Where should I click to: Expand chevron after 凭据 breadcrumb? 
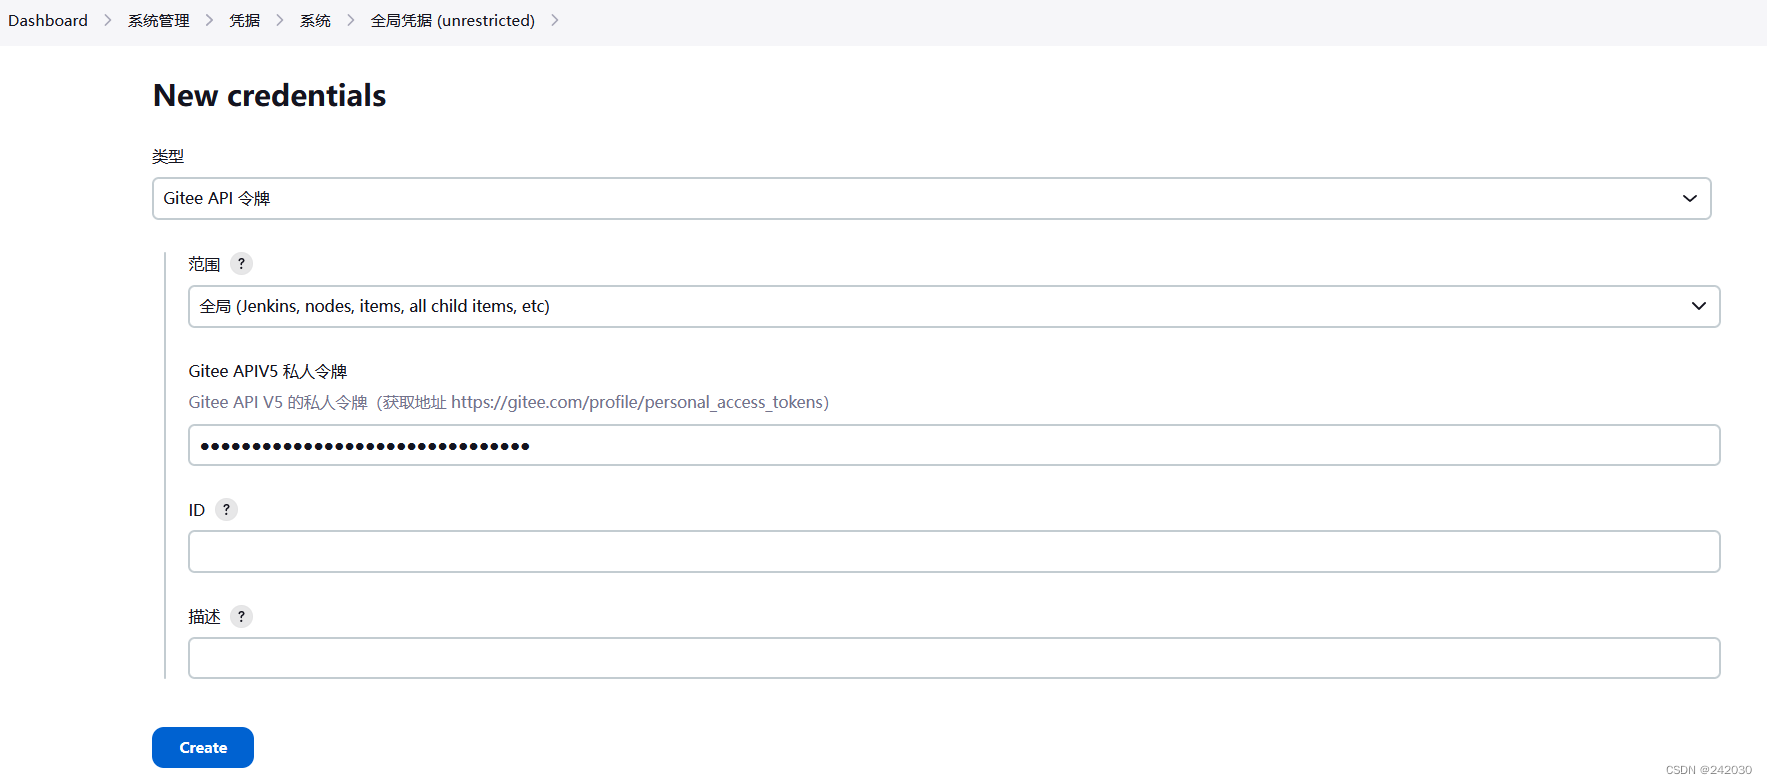click(x=280, y=20)
